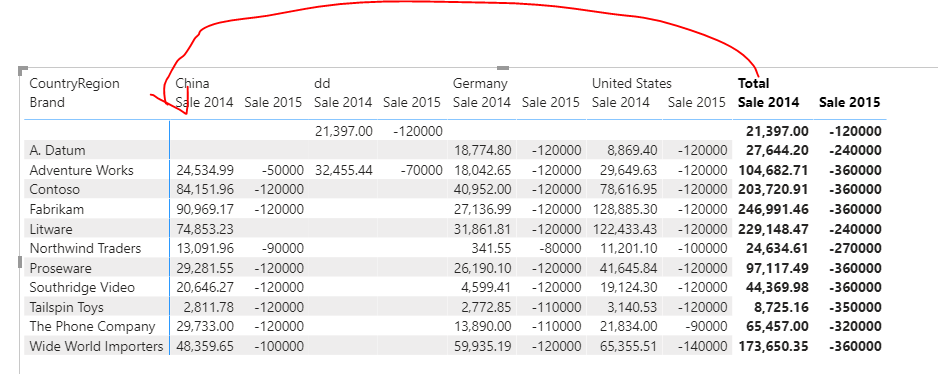
Task: Click the -320000 Phone Company total
Action: pyautogui.click(x=856, y=327)
